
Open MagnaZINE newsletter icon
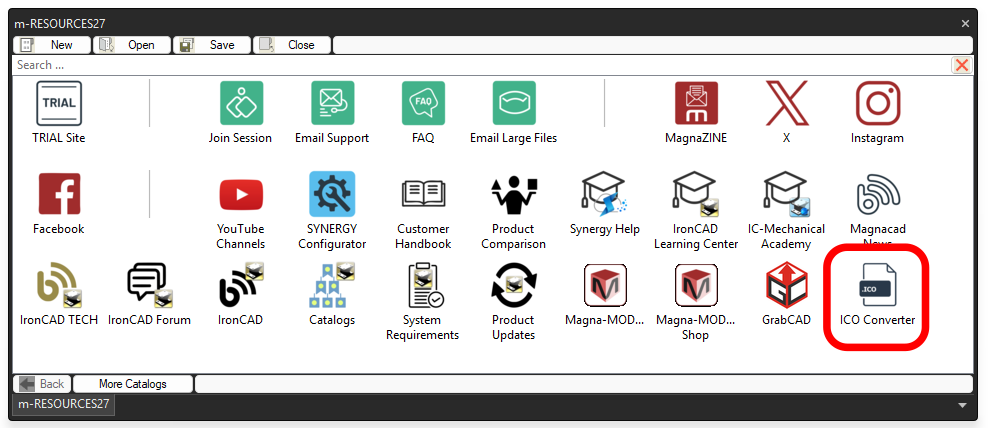(696, 103)
